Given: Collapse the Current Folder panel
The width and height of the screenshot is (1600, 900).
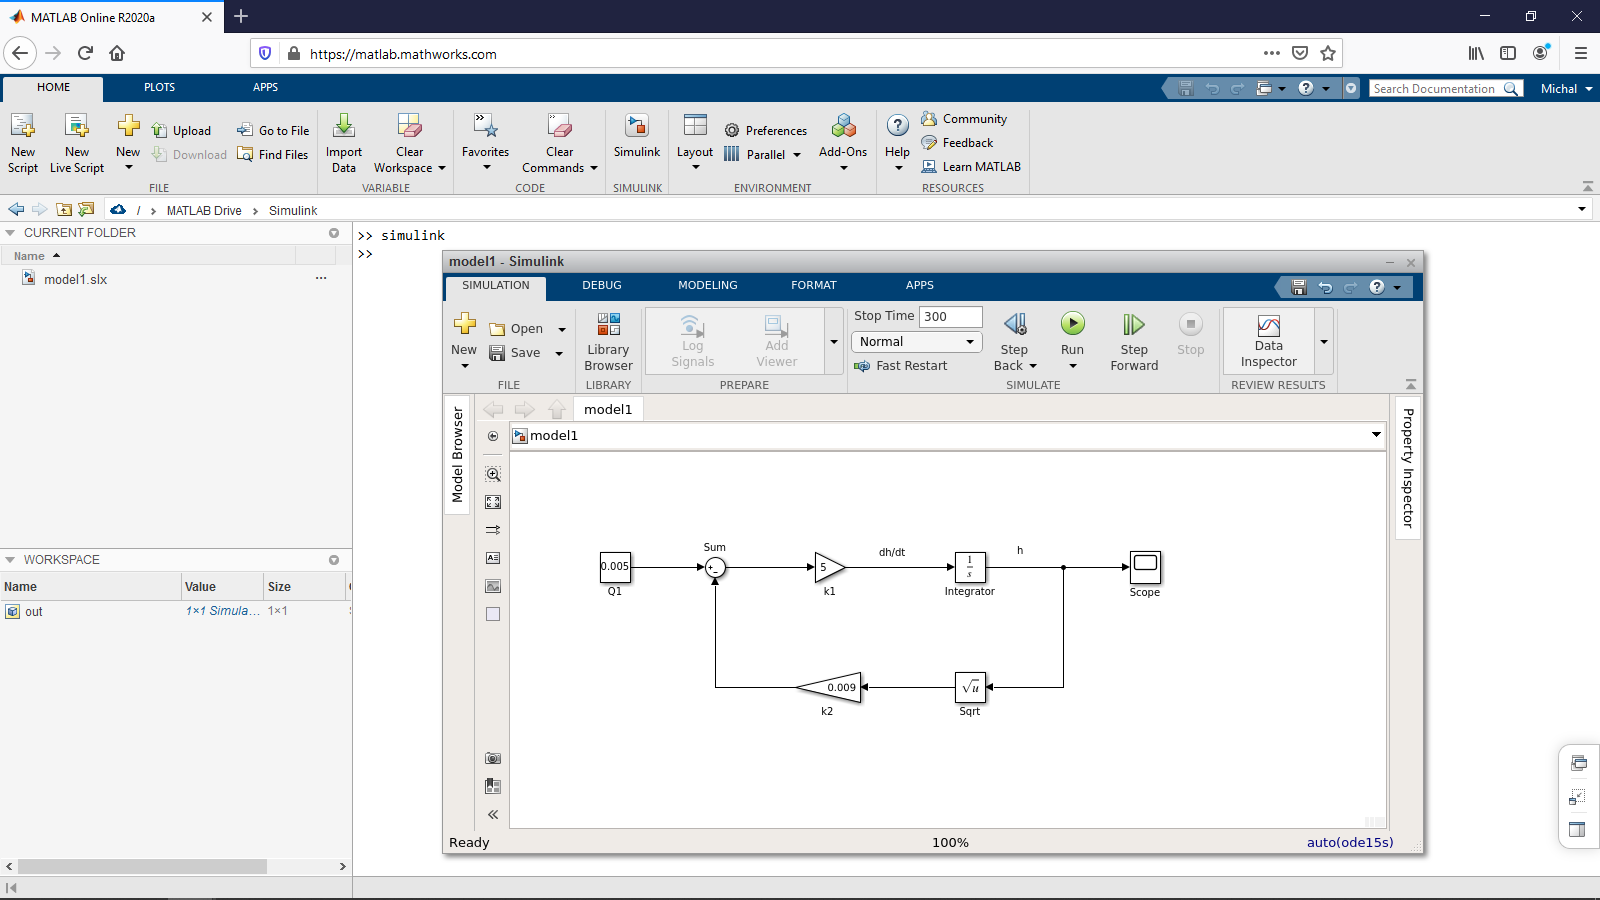Looking at the screenshot, I should pos(10,232).
